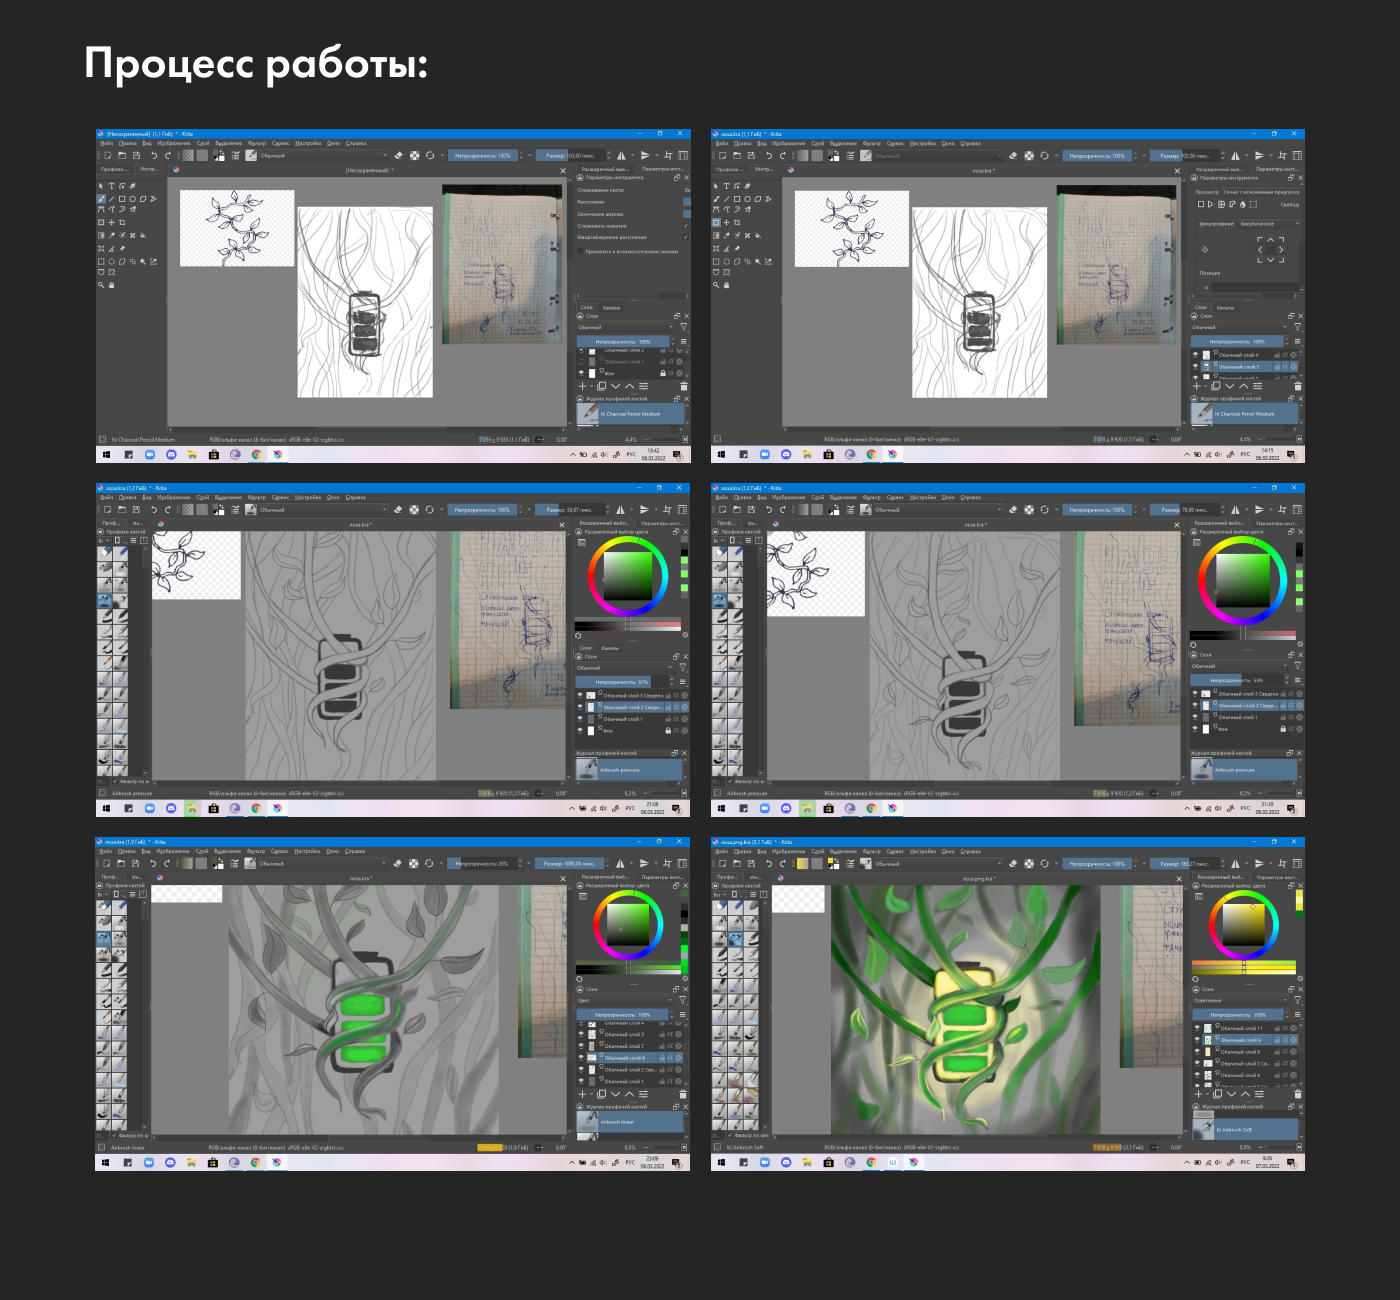
Task: Toggle visibility of 'Фон' layer in the top-left screenshot
Action: (x=581, y=373)
